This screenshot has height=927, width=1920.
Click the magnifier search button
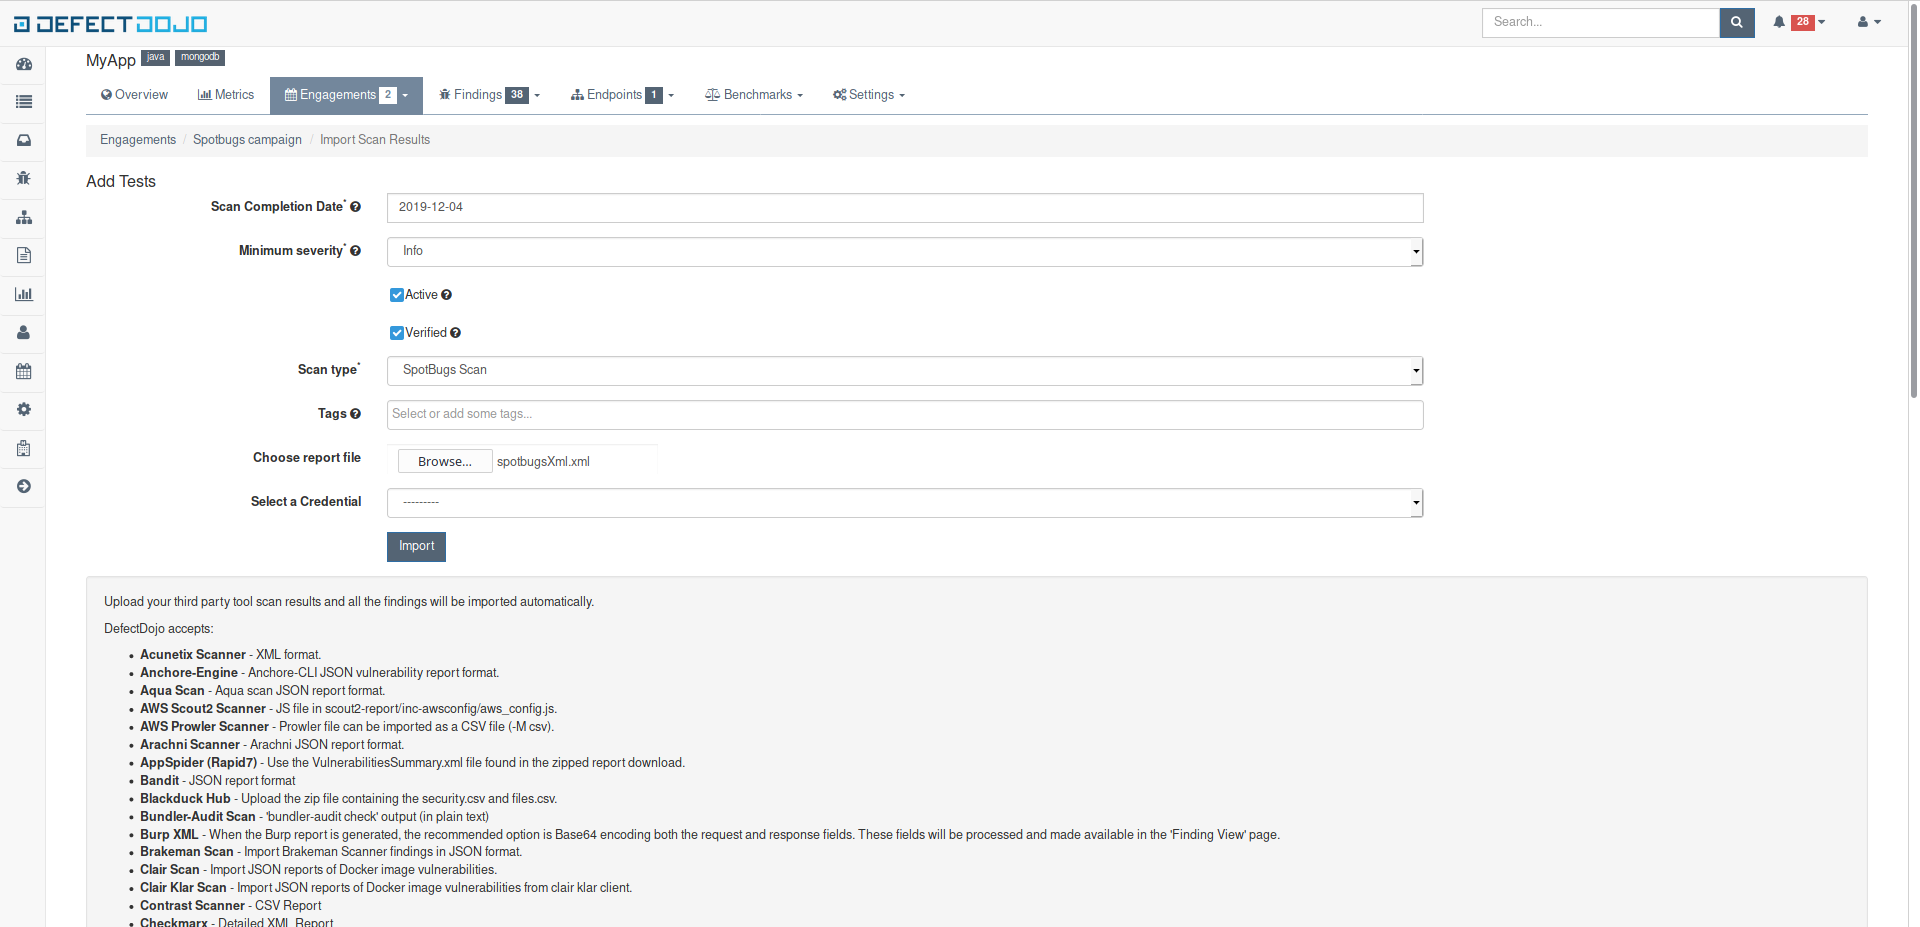click(1737, 22)
